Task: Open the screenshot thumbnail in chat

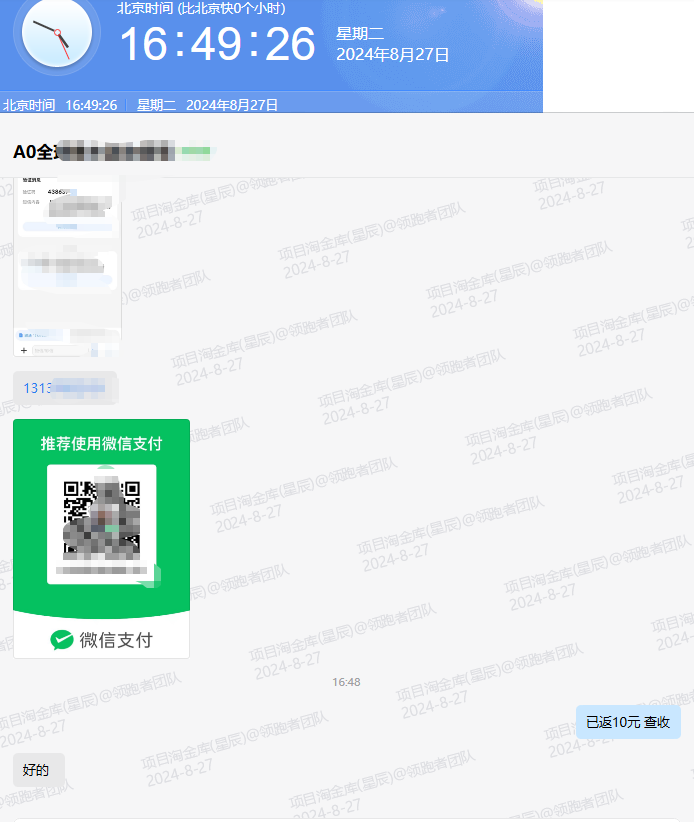Action: click(67, 265)
